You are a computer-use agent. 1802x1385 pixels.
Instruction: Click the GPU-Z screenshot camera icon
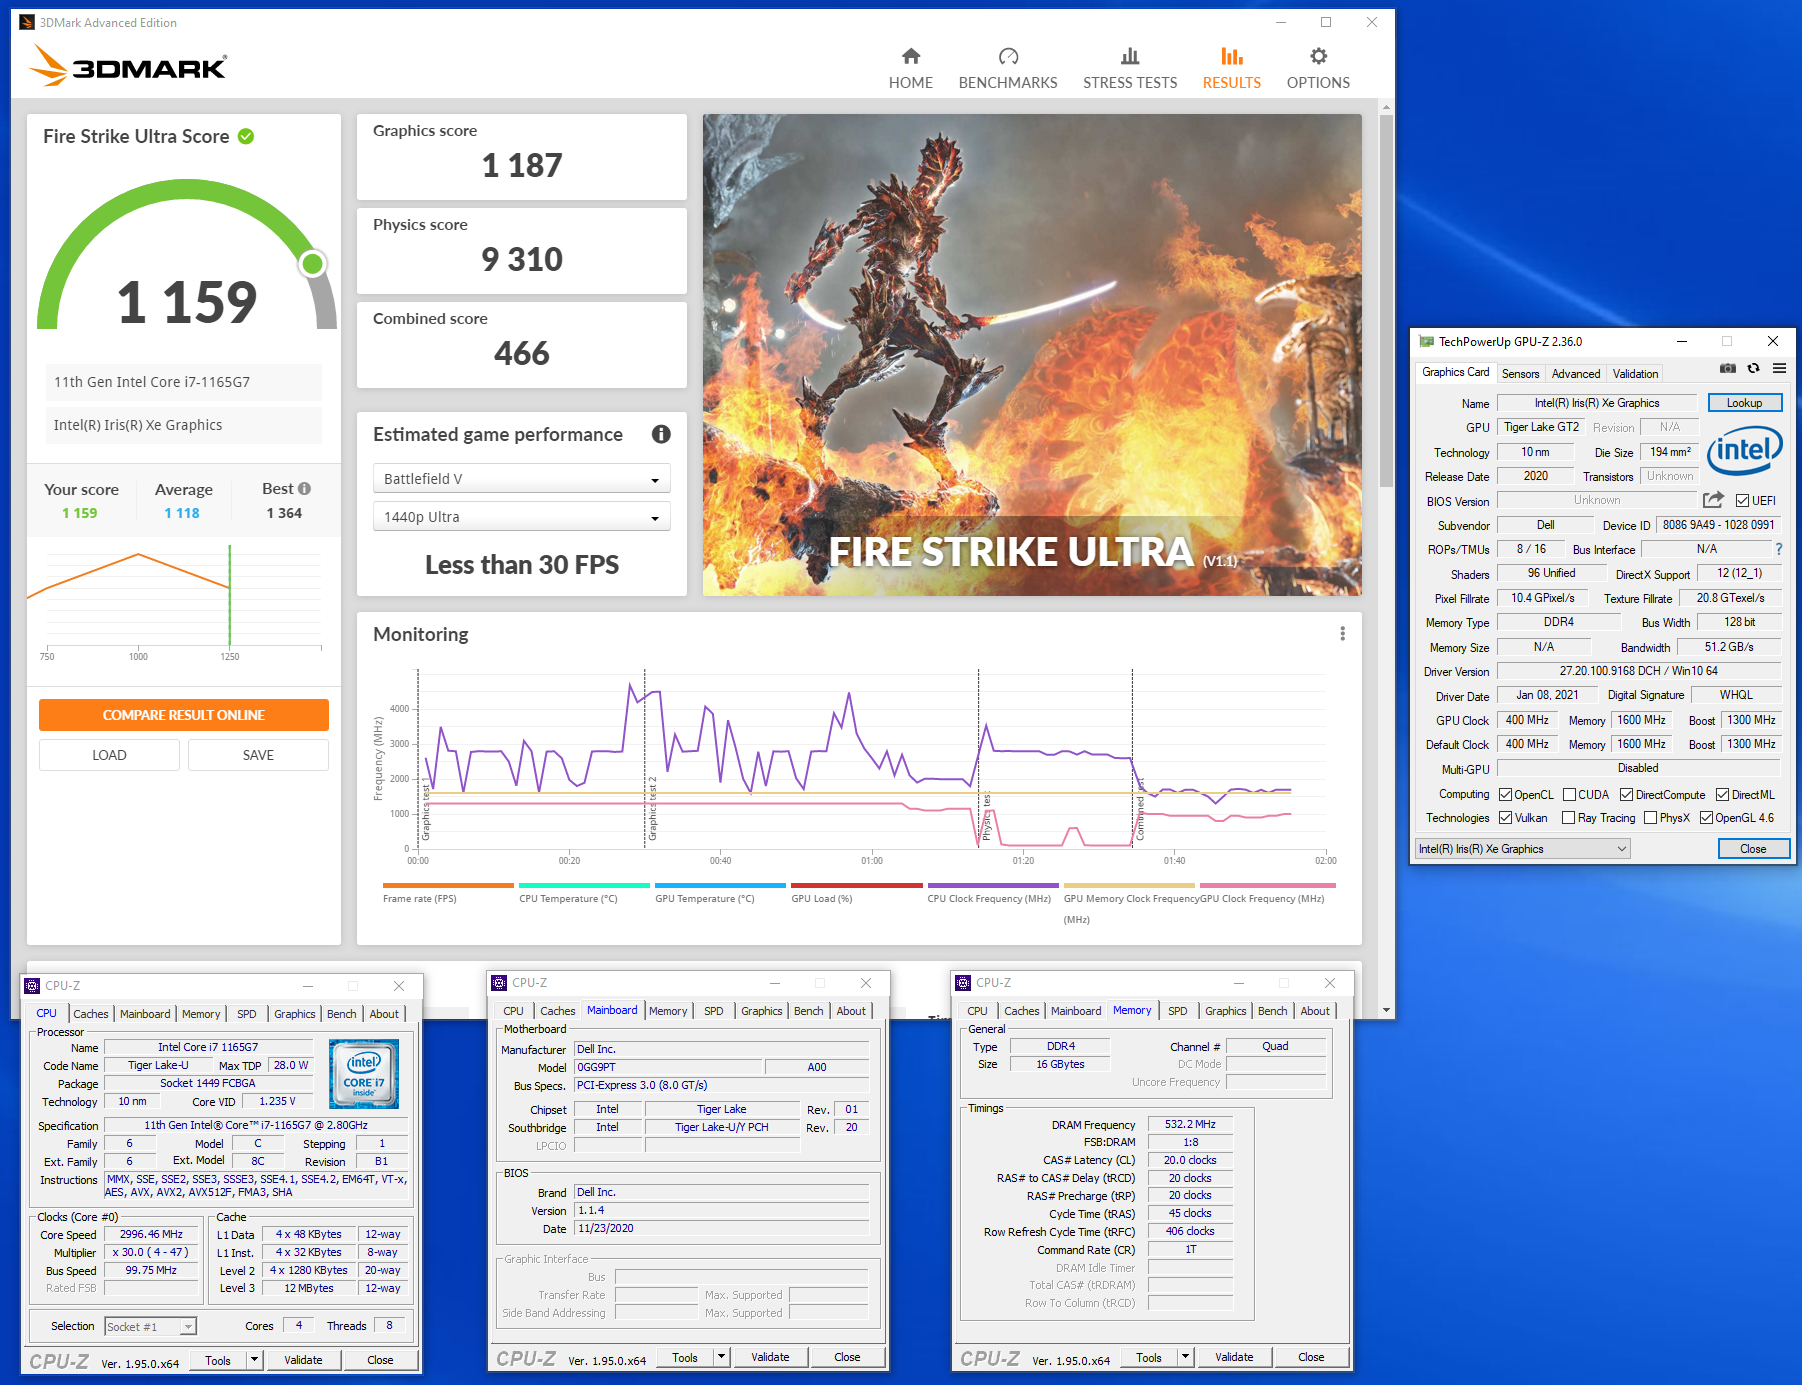(x=1727, y=369)
